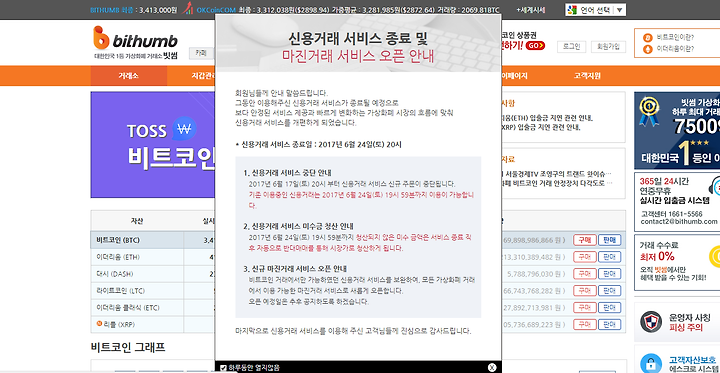Click the orange 'N' new badge by 리플
The height and width of the screenshot is (373, 720).
point(99,324)
